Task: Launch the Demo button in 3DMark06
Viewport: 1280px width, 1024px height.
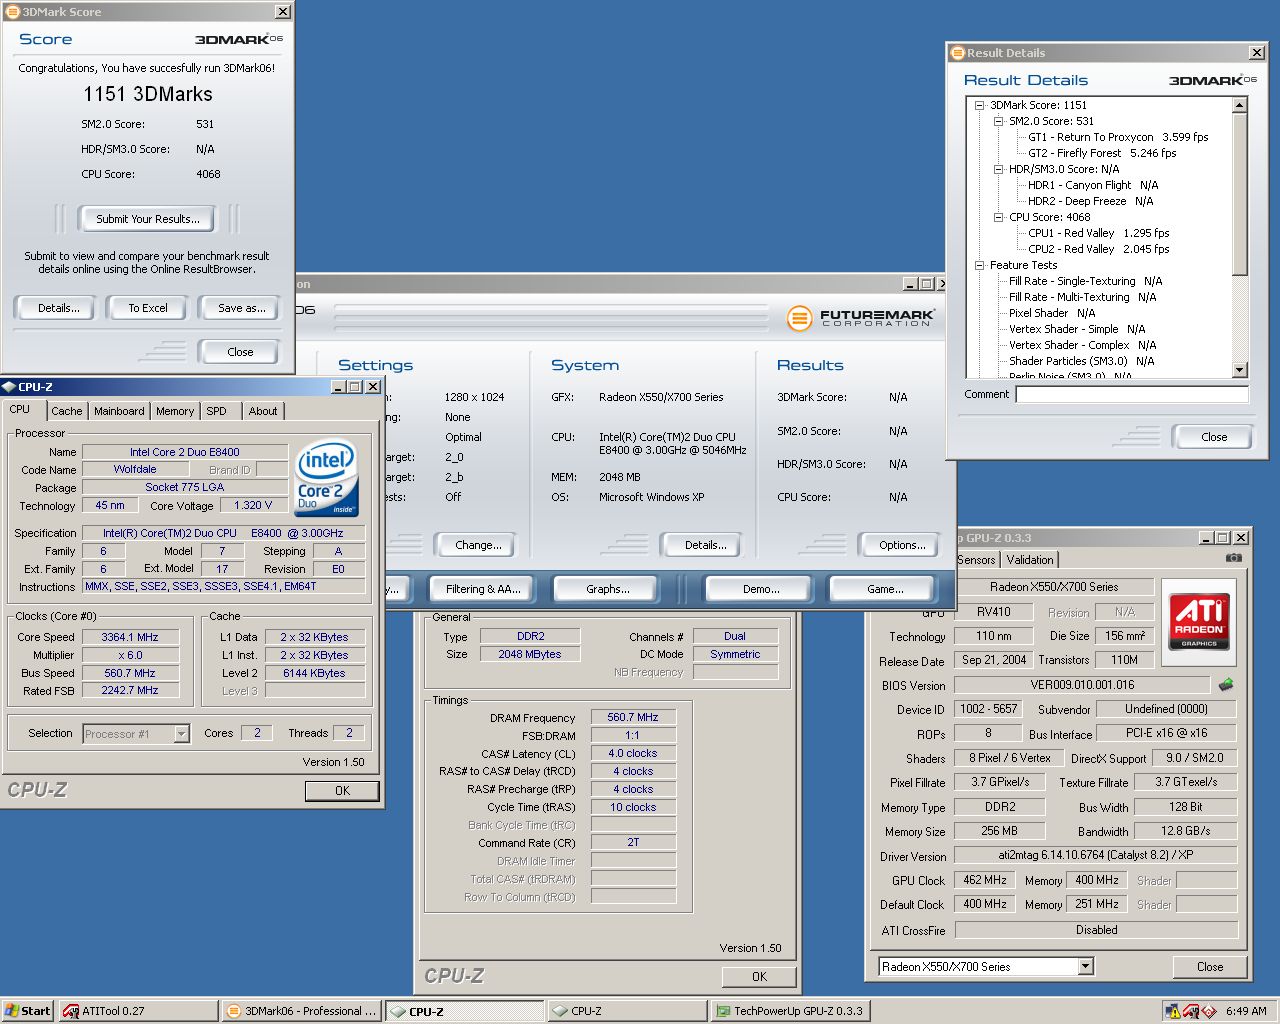Action: [x=761, y=589]
